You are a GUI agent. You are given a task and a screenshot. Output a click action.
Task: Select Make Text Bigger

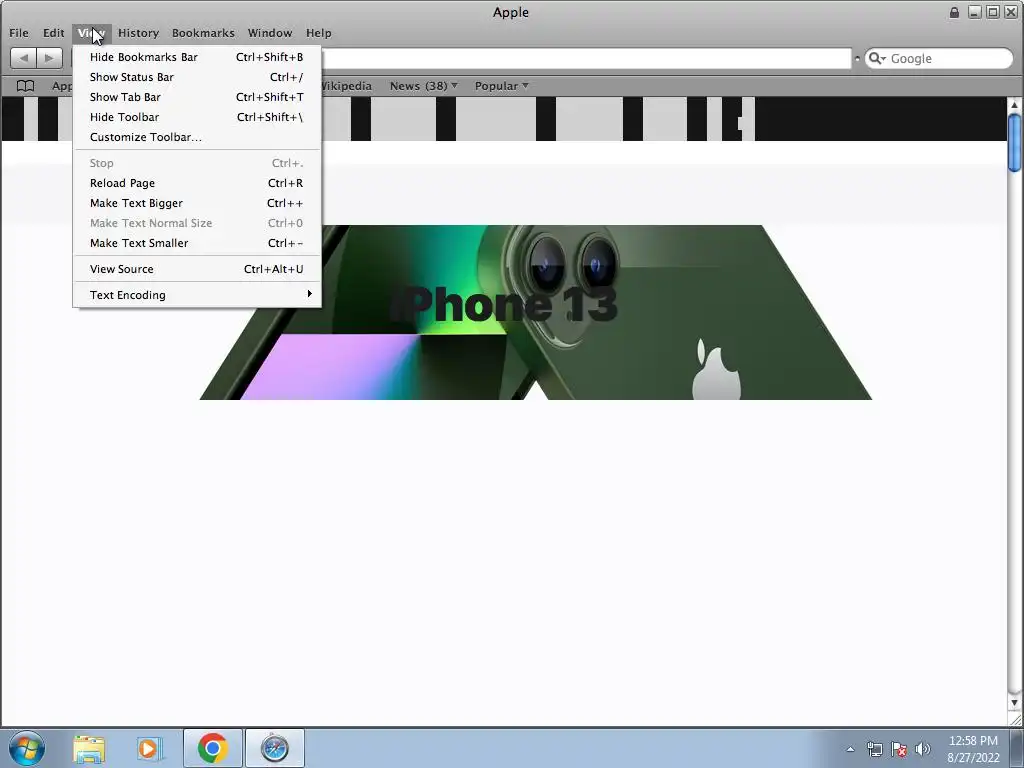tap(197, 204)
